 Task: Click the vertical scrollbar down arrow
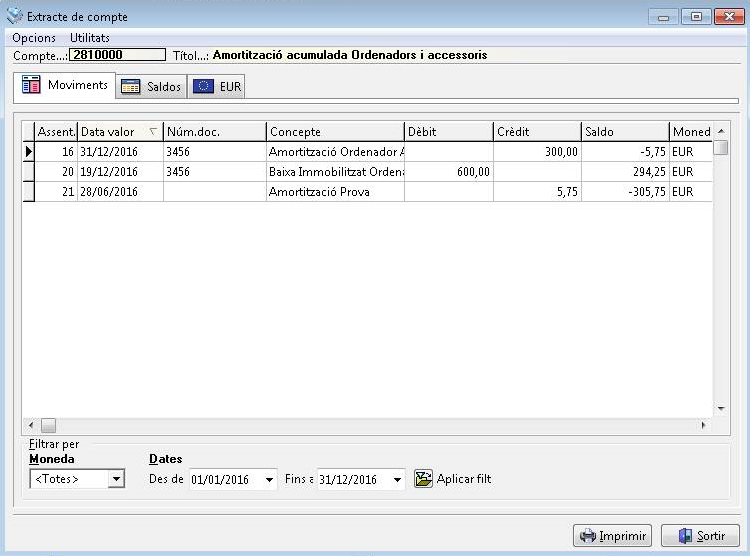(721, 409)
